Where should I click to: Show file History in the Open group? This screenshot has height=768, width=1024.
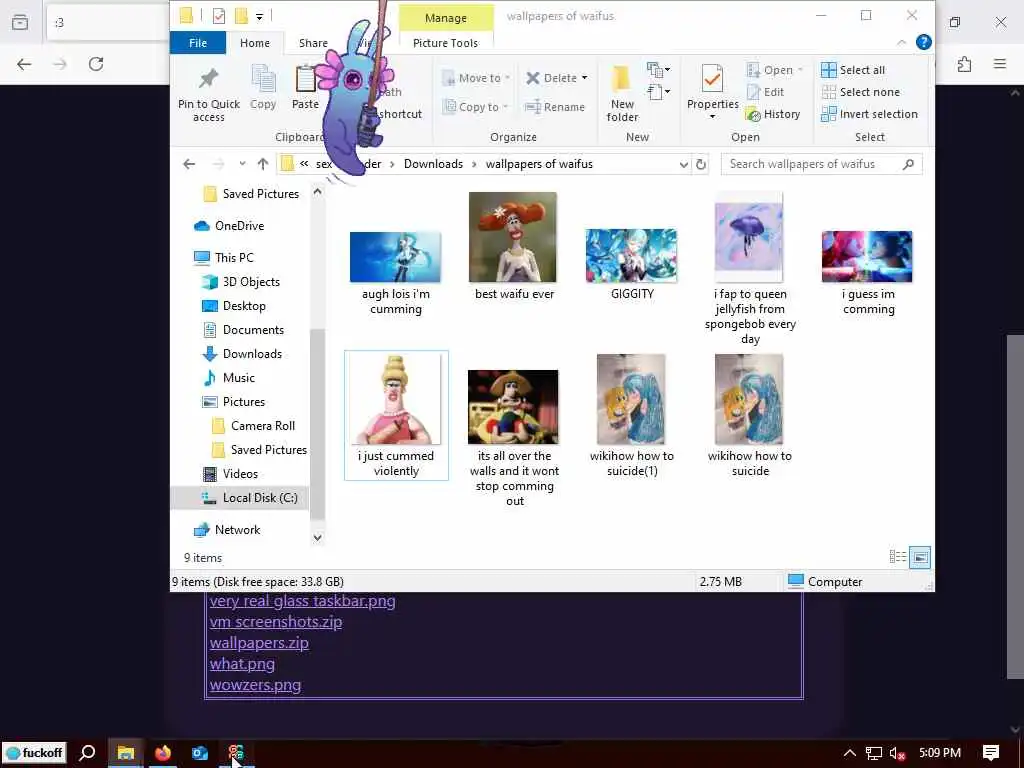click(x=773, y=114)
